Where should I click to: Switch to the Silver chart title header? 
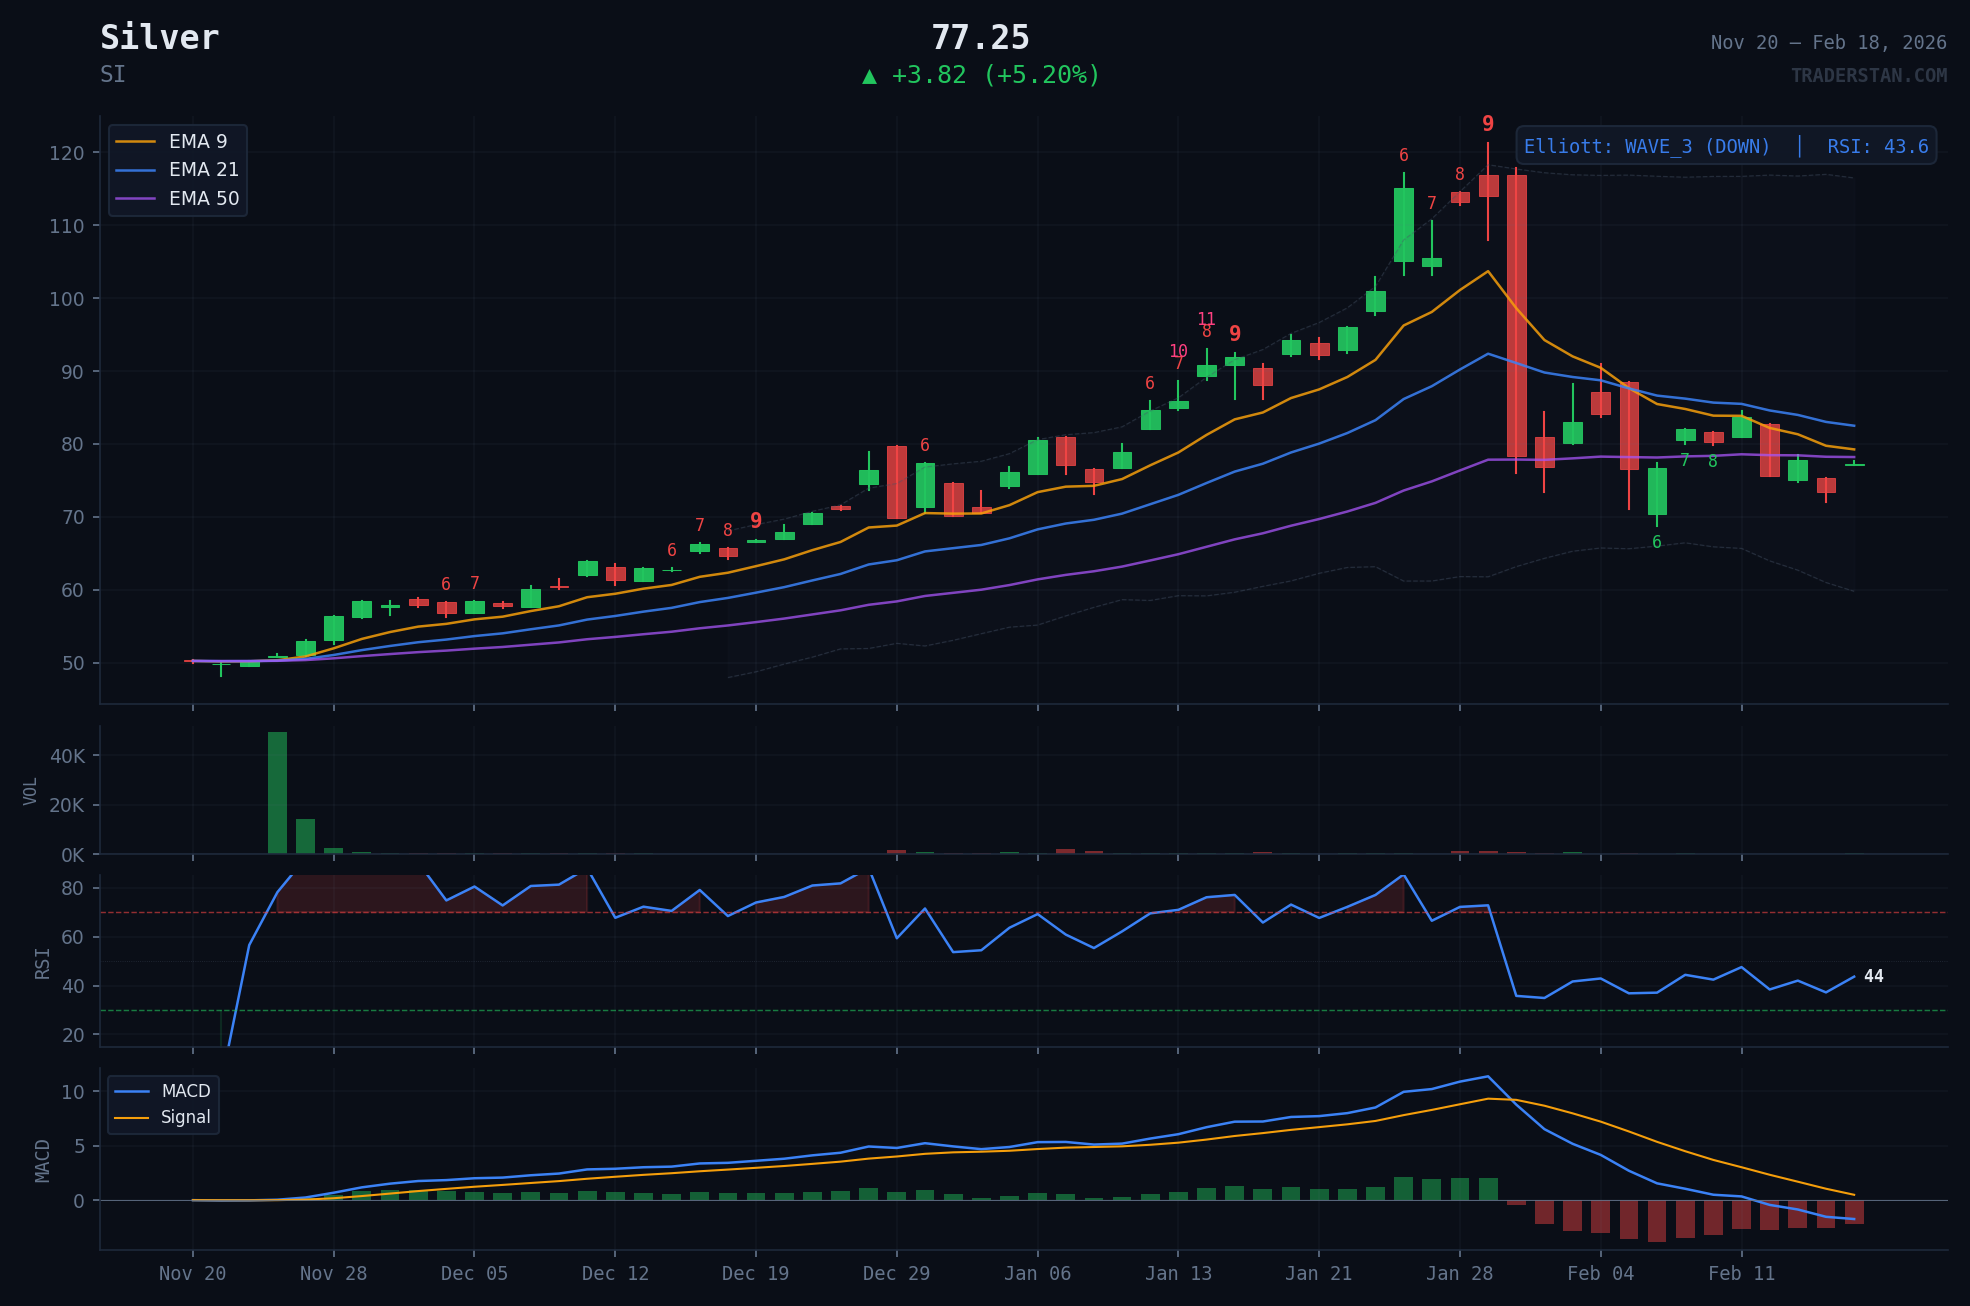(160, 37)
